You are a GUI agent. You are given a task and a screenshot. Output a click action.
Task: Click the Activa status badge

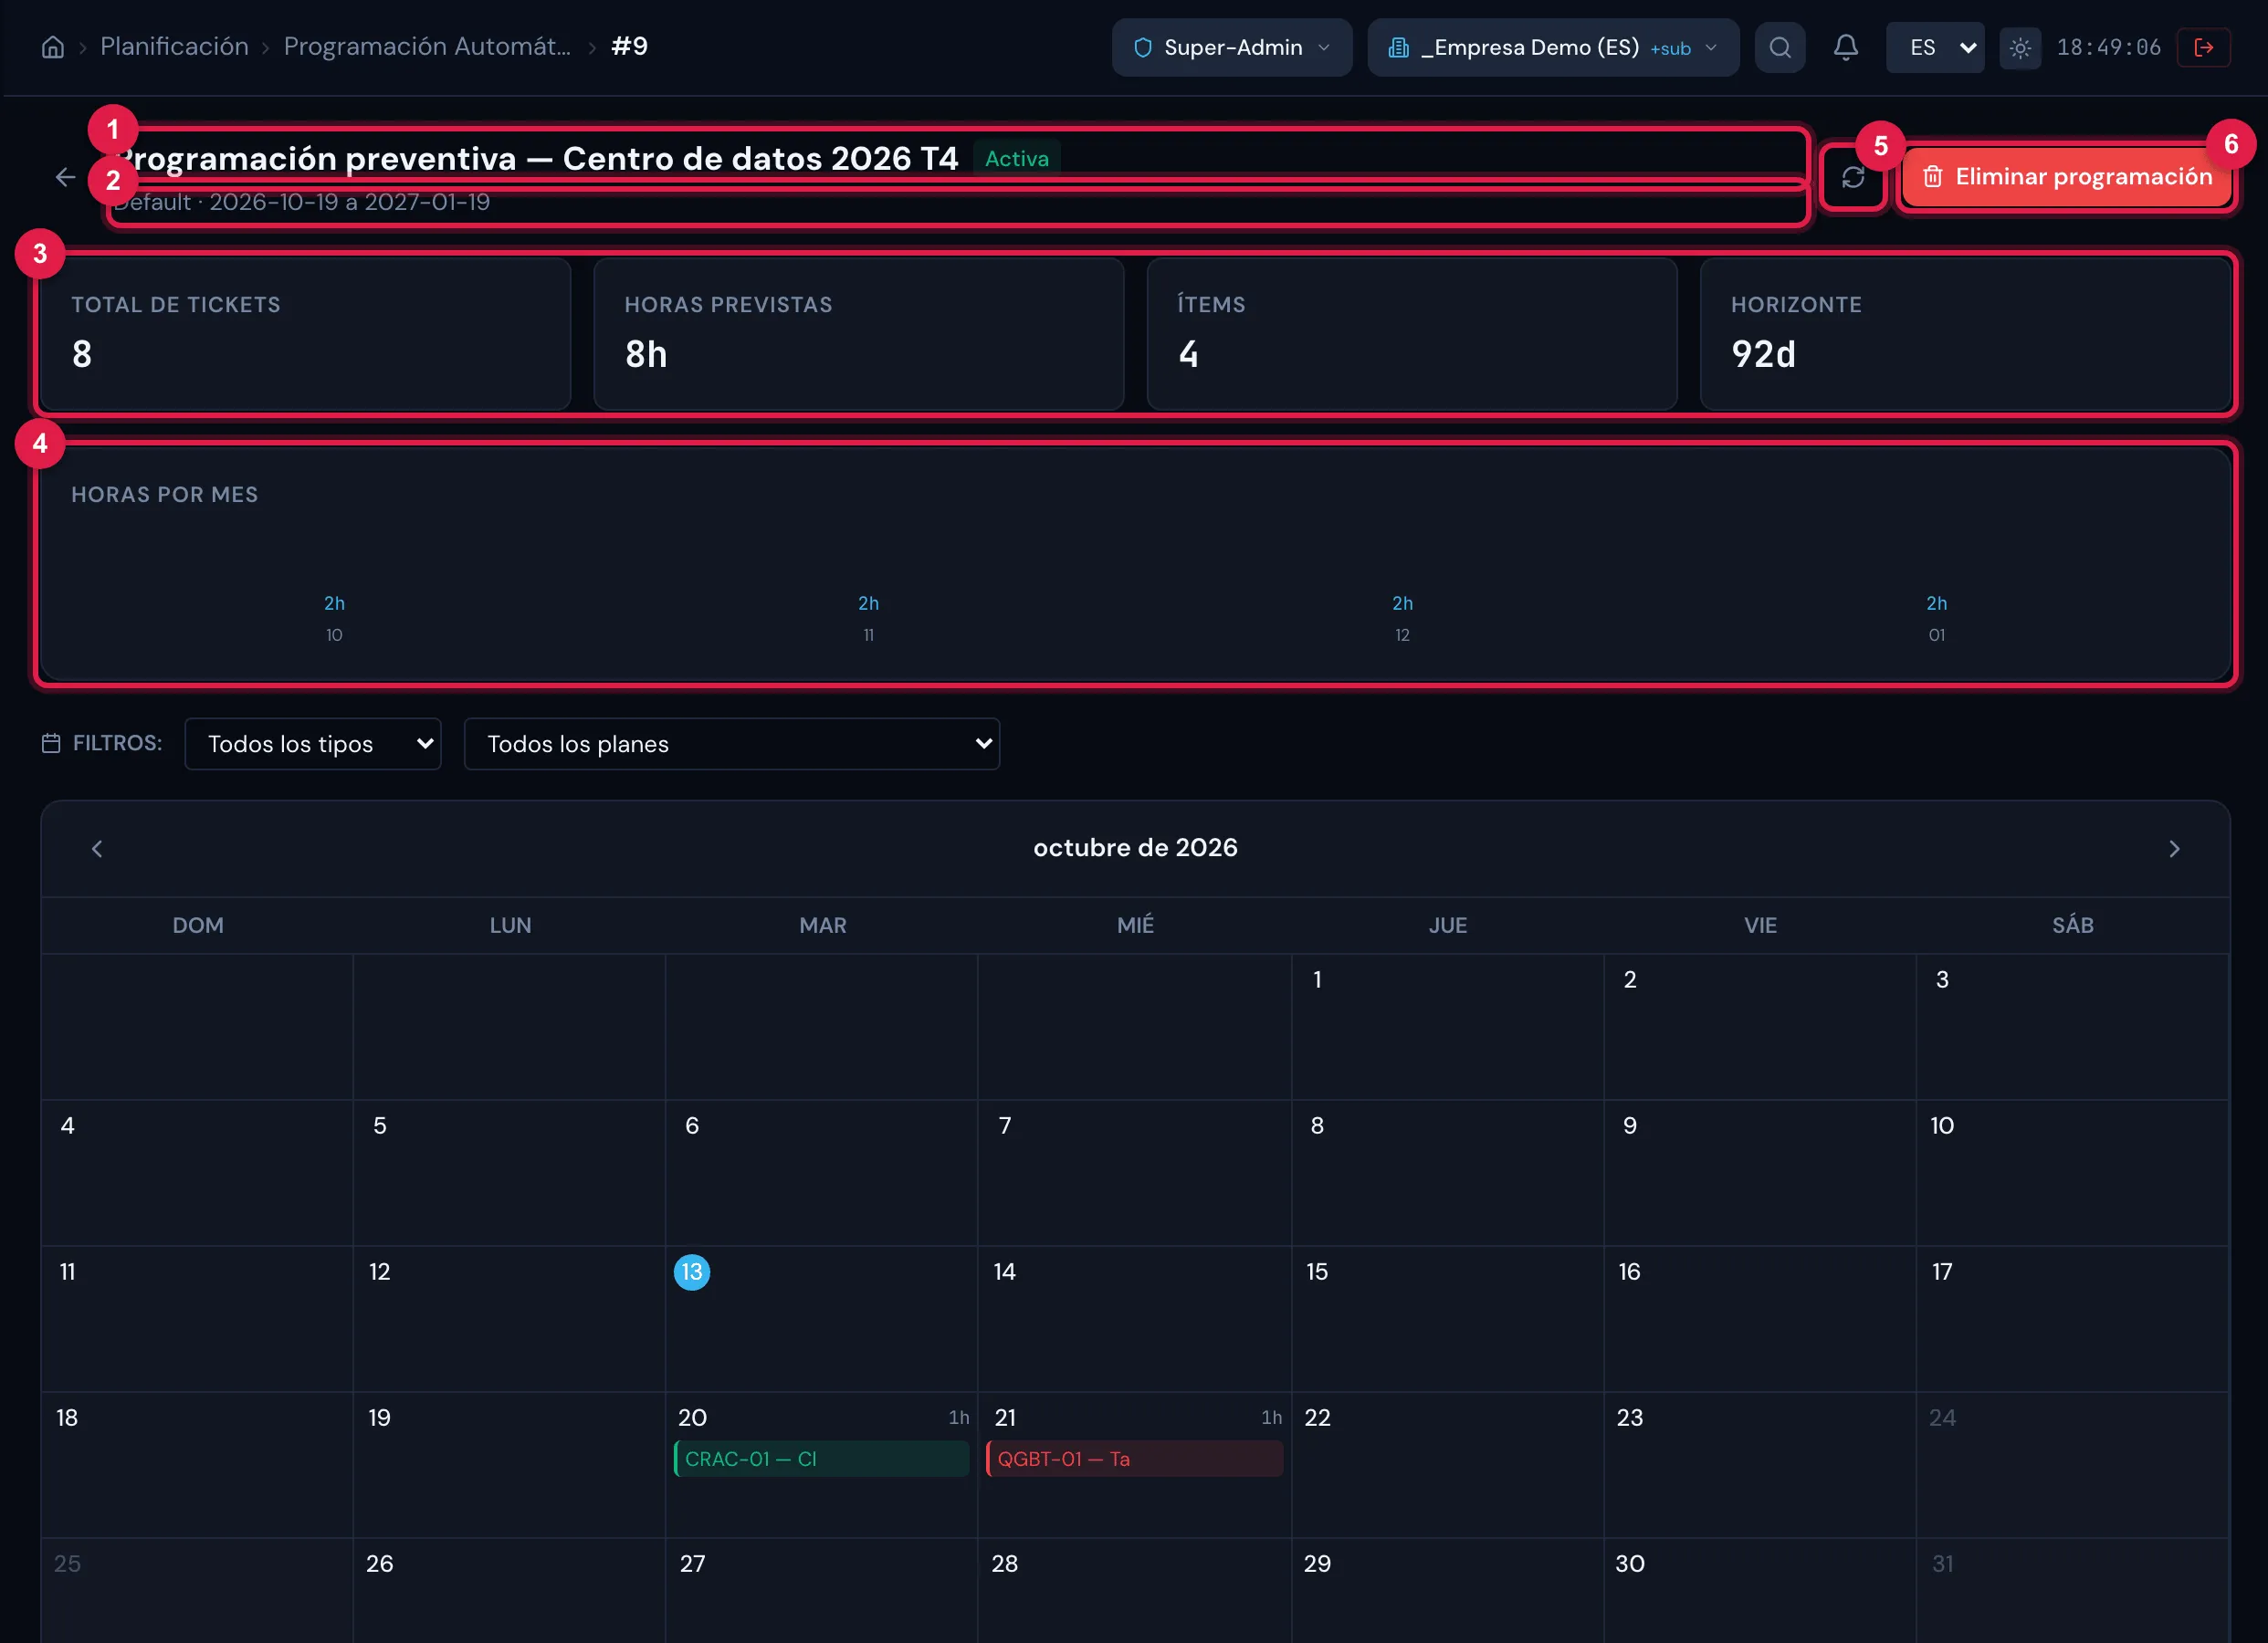[x=1017, y=158]
